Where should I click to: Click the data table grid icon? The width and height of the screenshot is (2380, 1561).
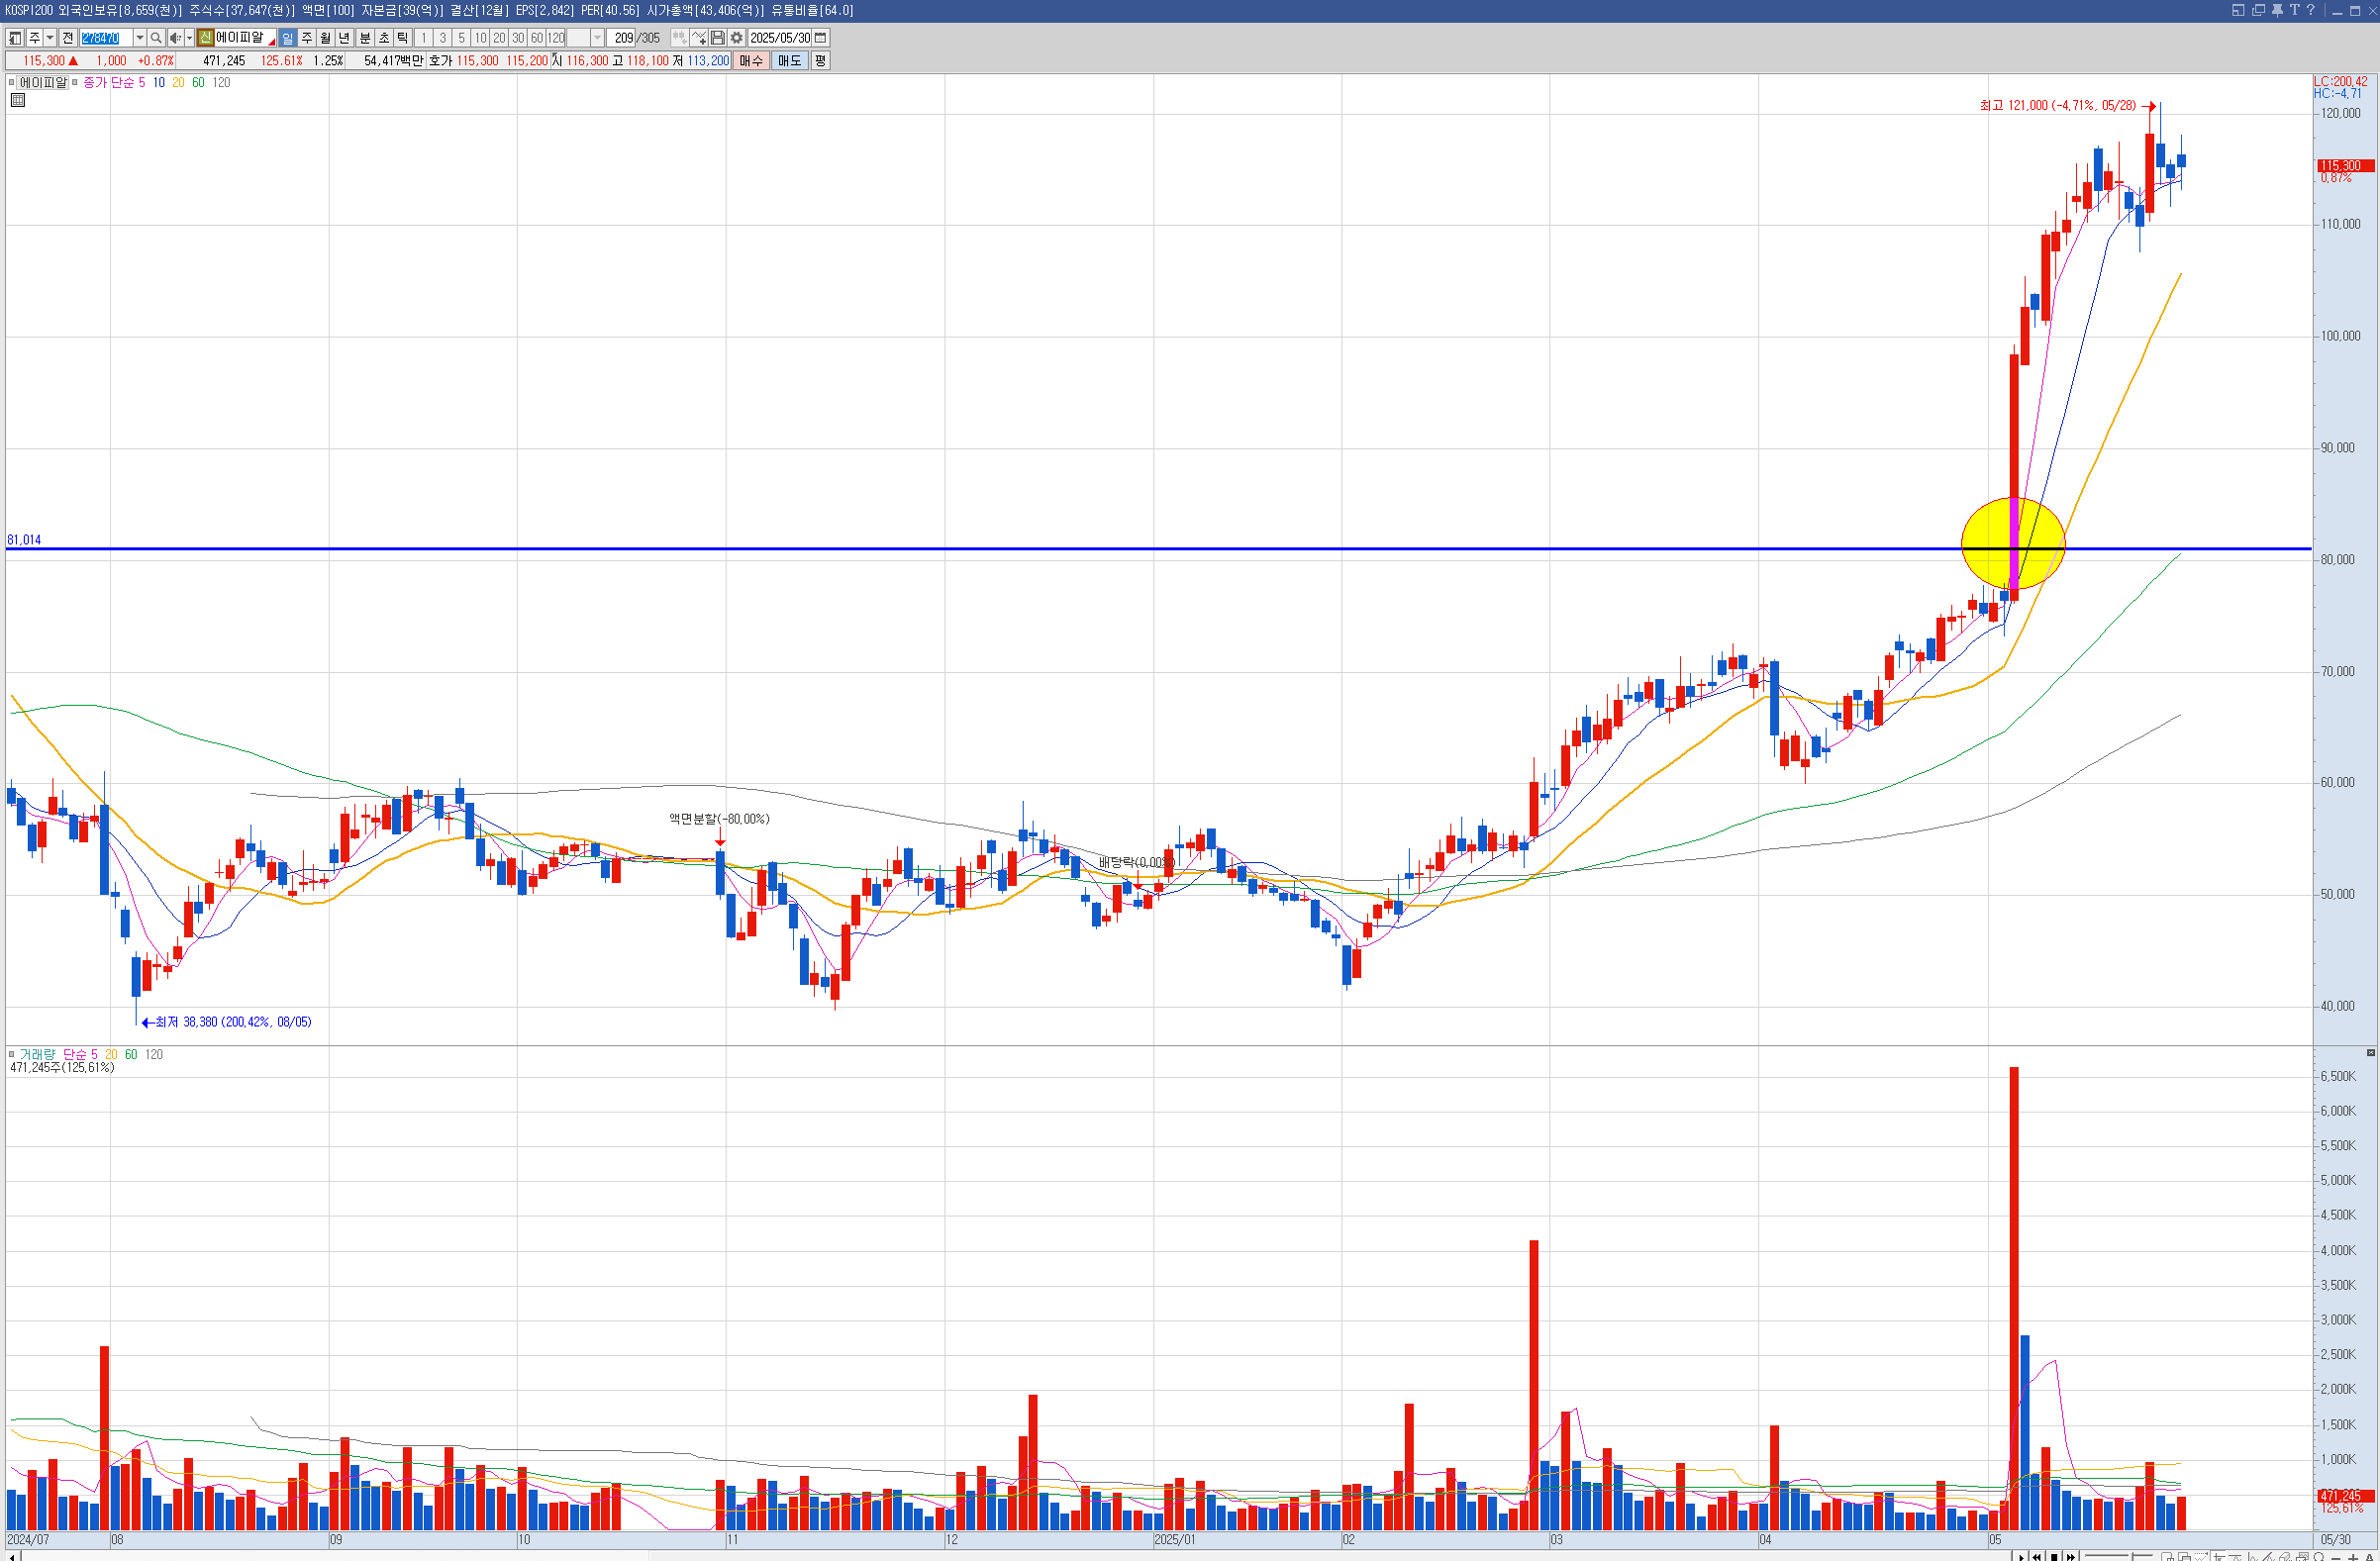[18, 100]
